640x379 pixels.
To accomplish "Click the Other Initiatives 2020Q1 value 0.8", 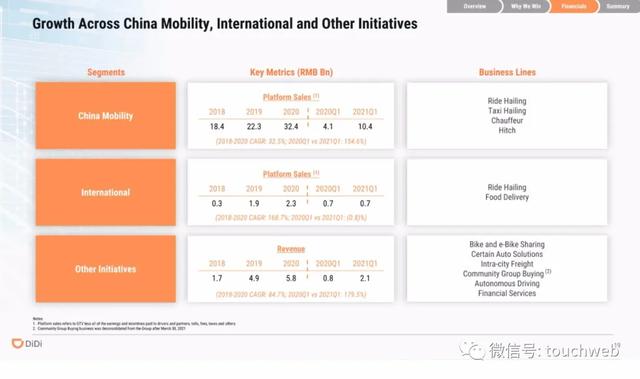I will [x=328, y=278].
